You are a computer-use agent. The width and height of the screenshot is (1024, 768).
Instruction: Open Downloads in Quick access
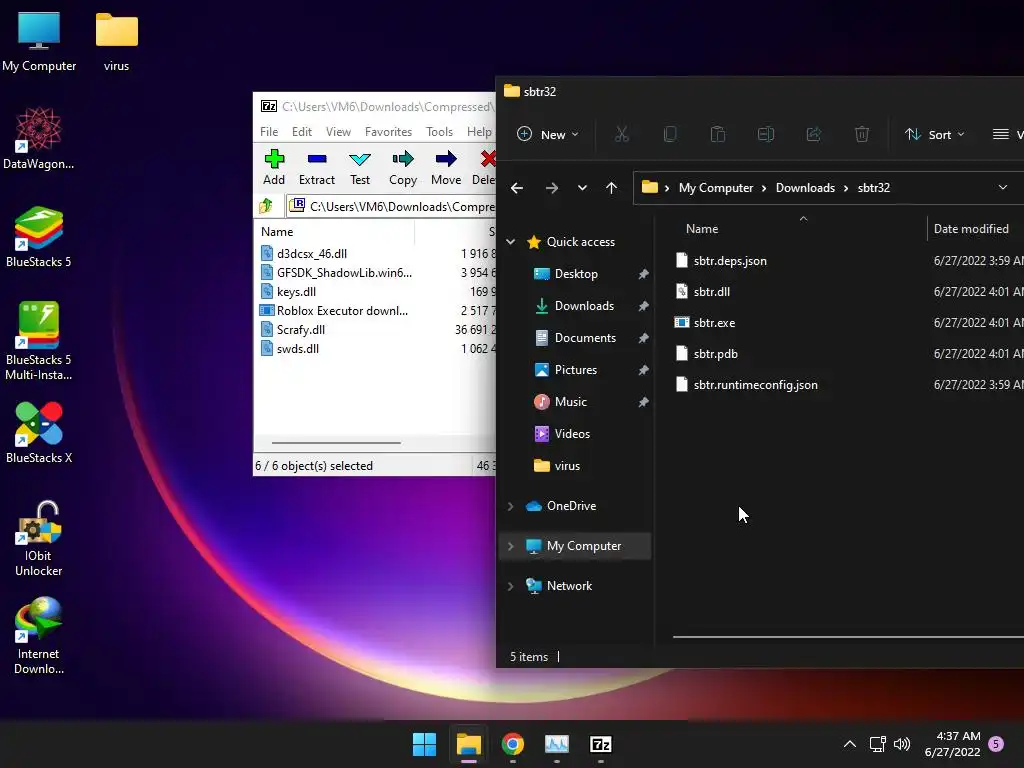pyautogui.click(x=584, y=306)
